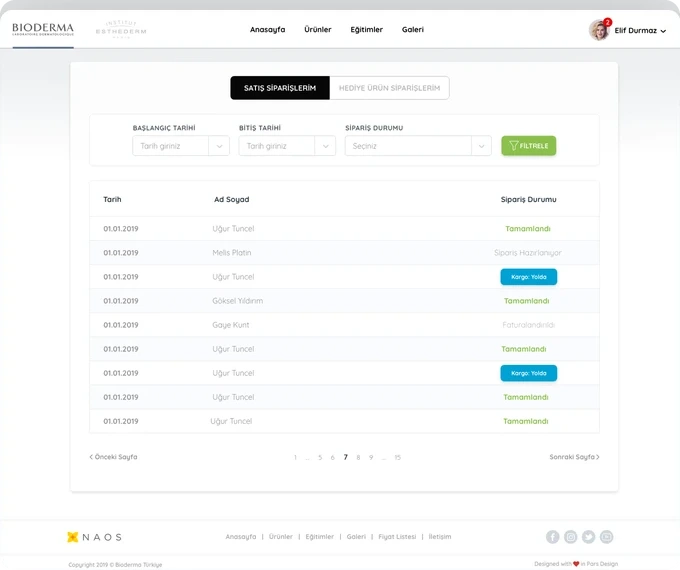Go to page 15 in pagination

coord(398,457)
